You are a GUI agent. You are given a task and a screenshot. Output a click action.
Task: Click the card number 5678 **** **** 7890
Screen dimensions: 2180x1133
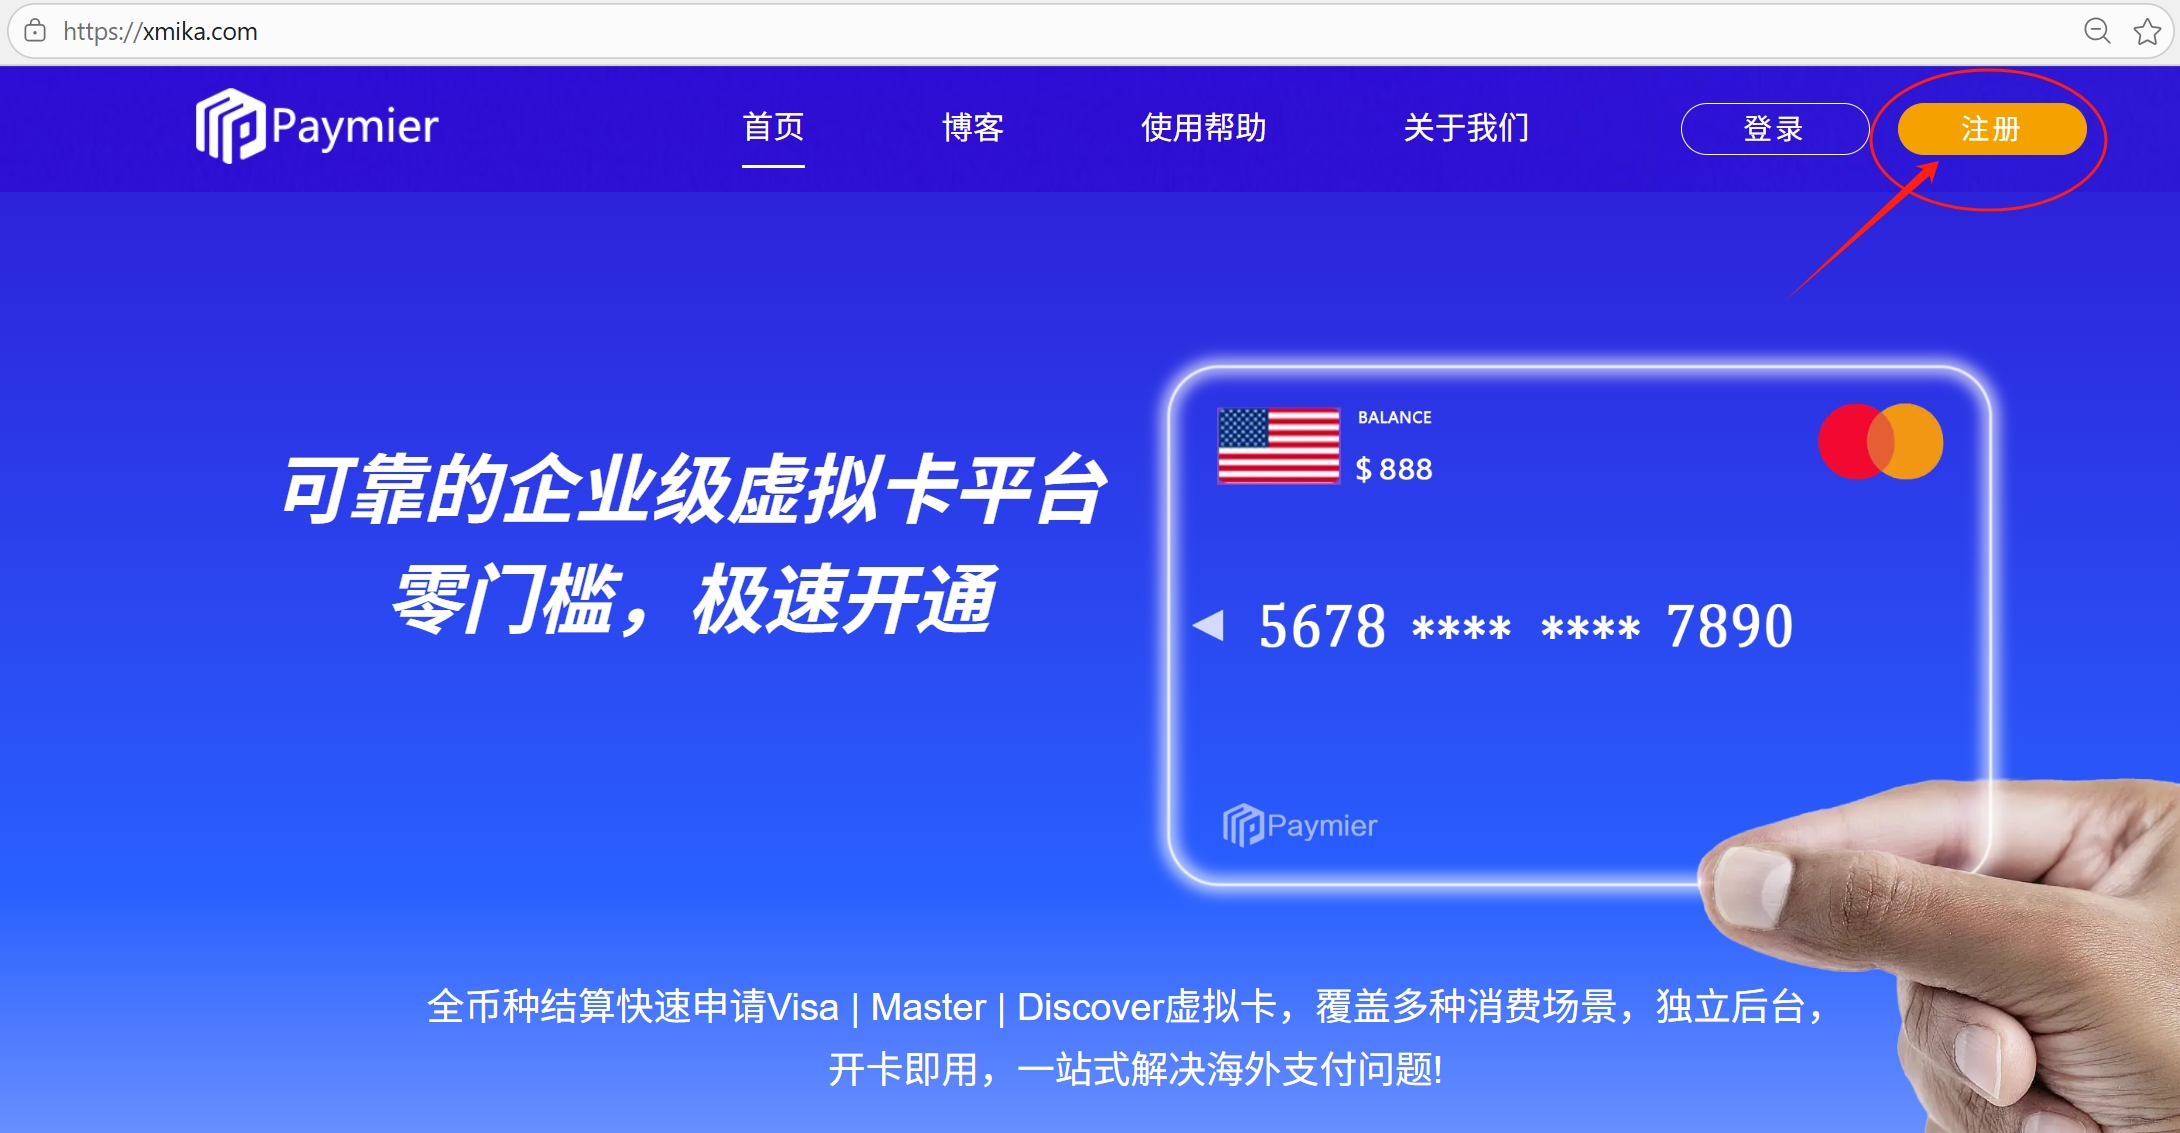tap(1526, 627)
